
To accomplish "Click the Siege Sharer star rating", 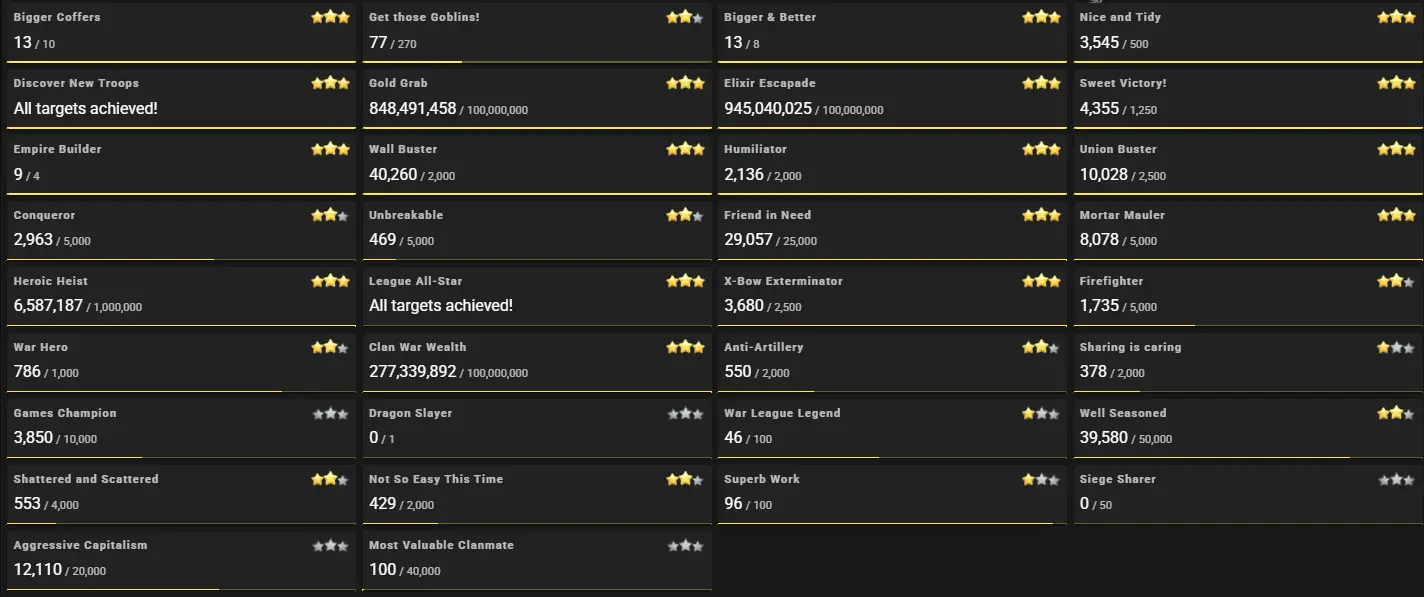I will tap(1396, 479).
